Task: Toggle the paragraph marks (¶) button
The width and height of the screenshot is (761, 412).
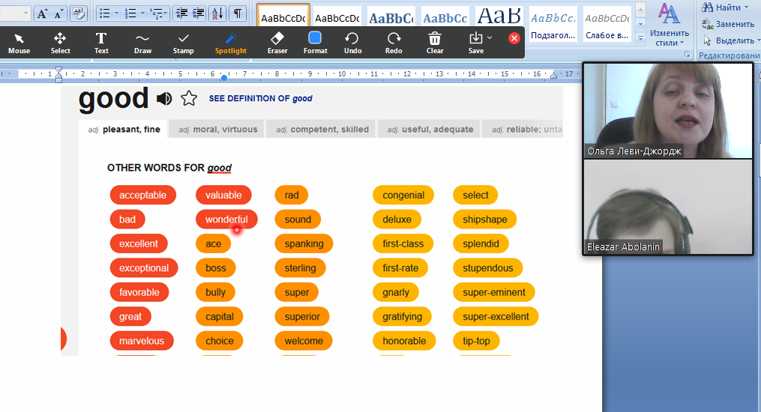Action: [237, 14]
